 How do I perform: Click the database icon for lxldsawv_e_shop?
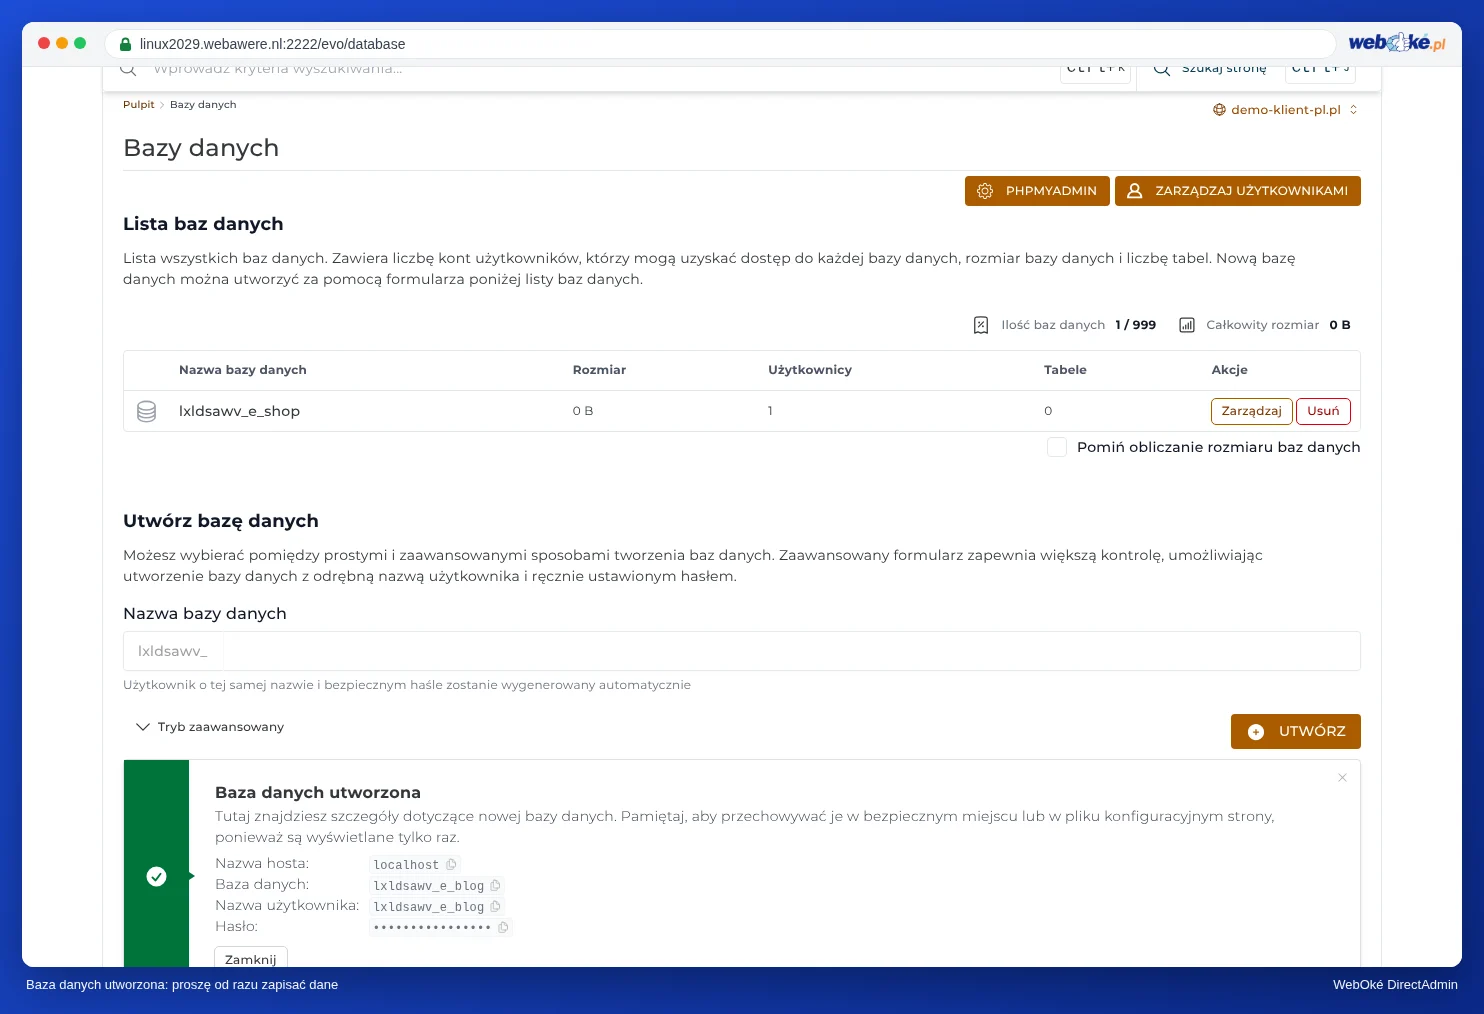point(146,411)
